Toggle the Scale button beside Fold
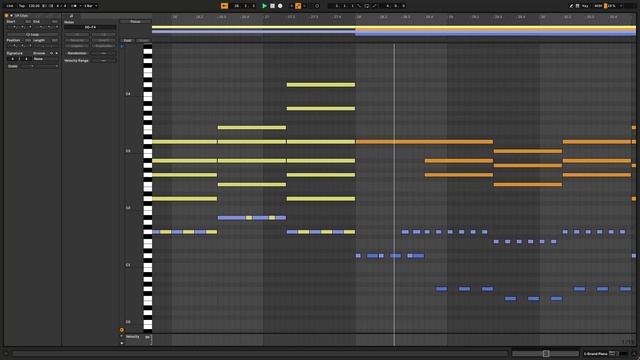The image size is (640, 360). [x=143, y=41]
